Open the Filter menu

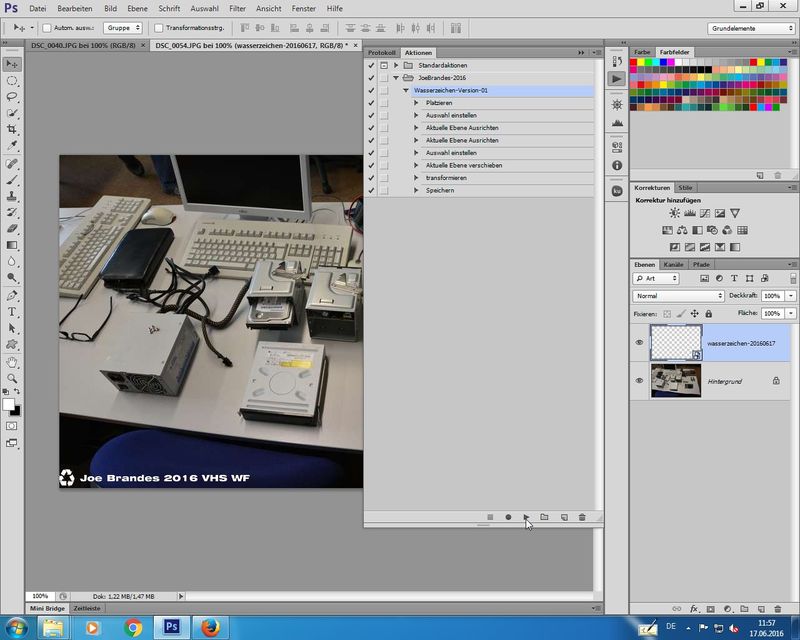point(237,8)
